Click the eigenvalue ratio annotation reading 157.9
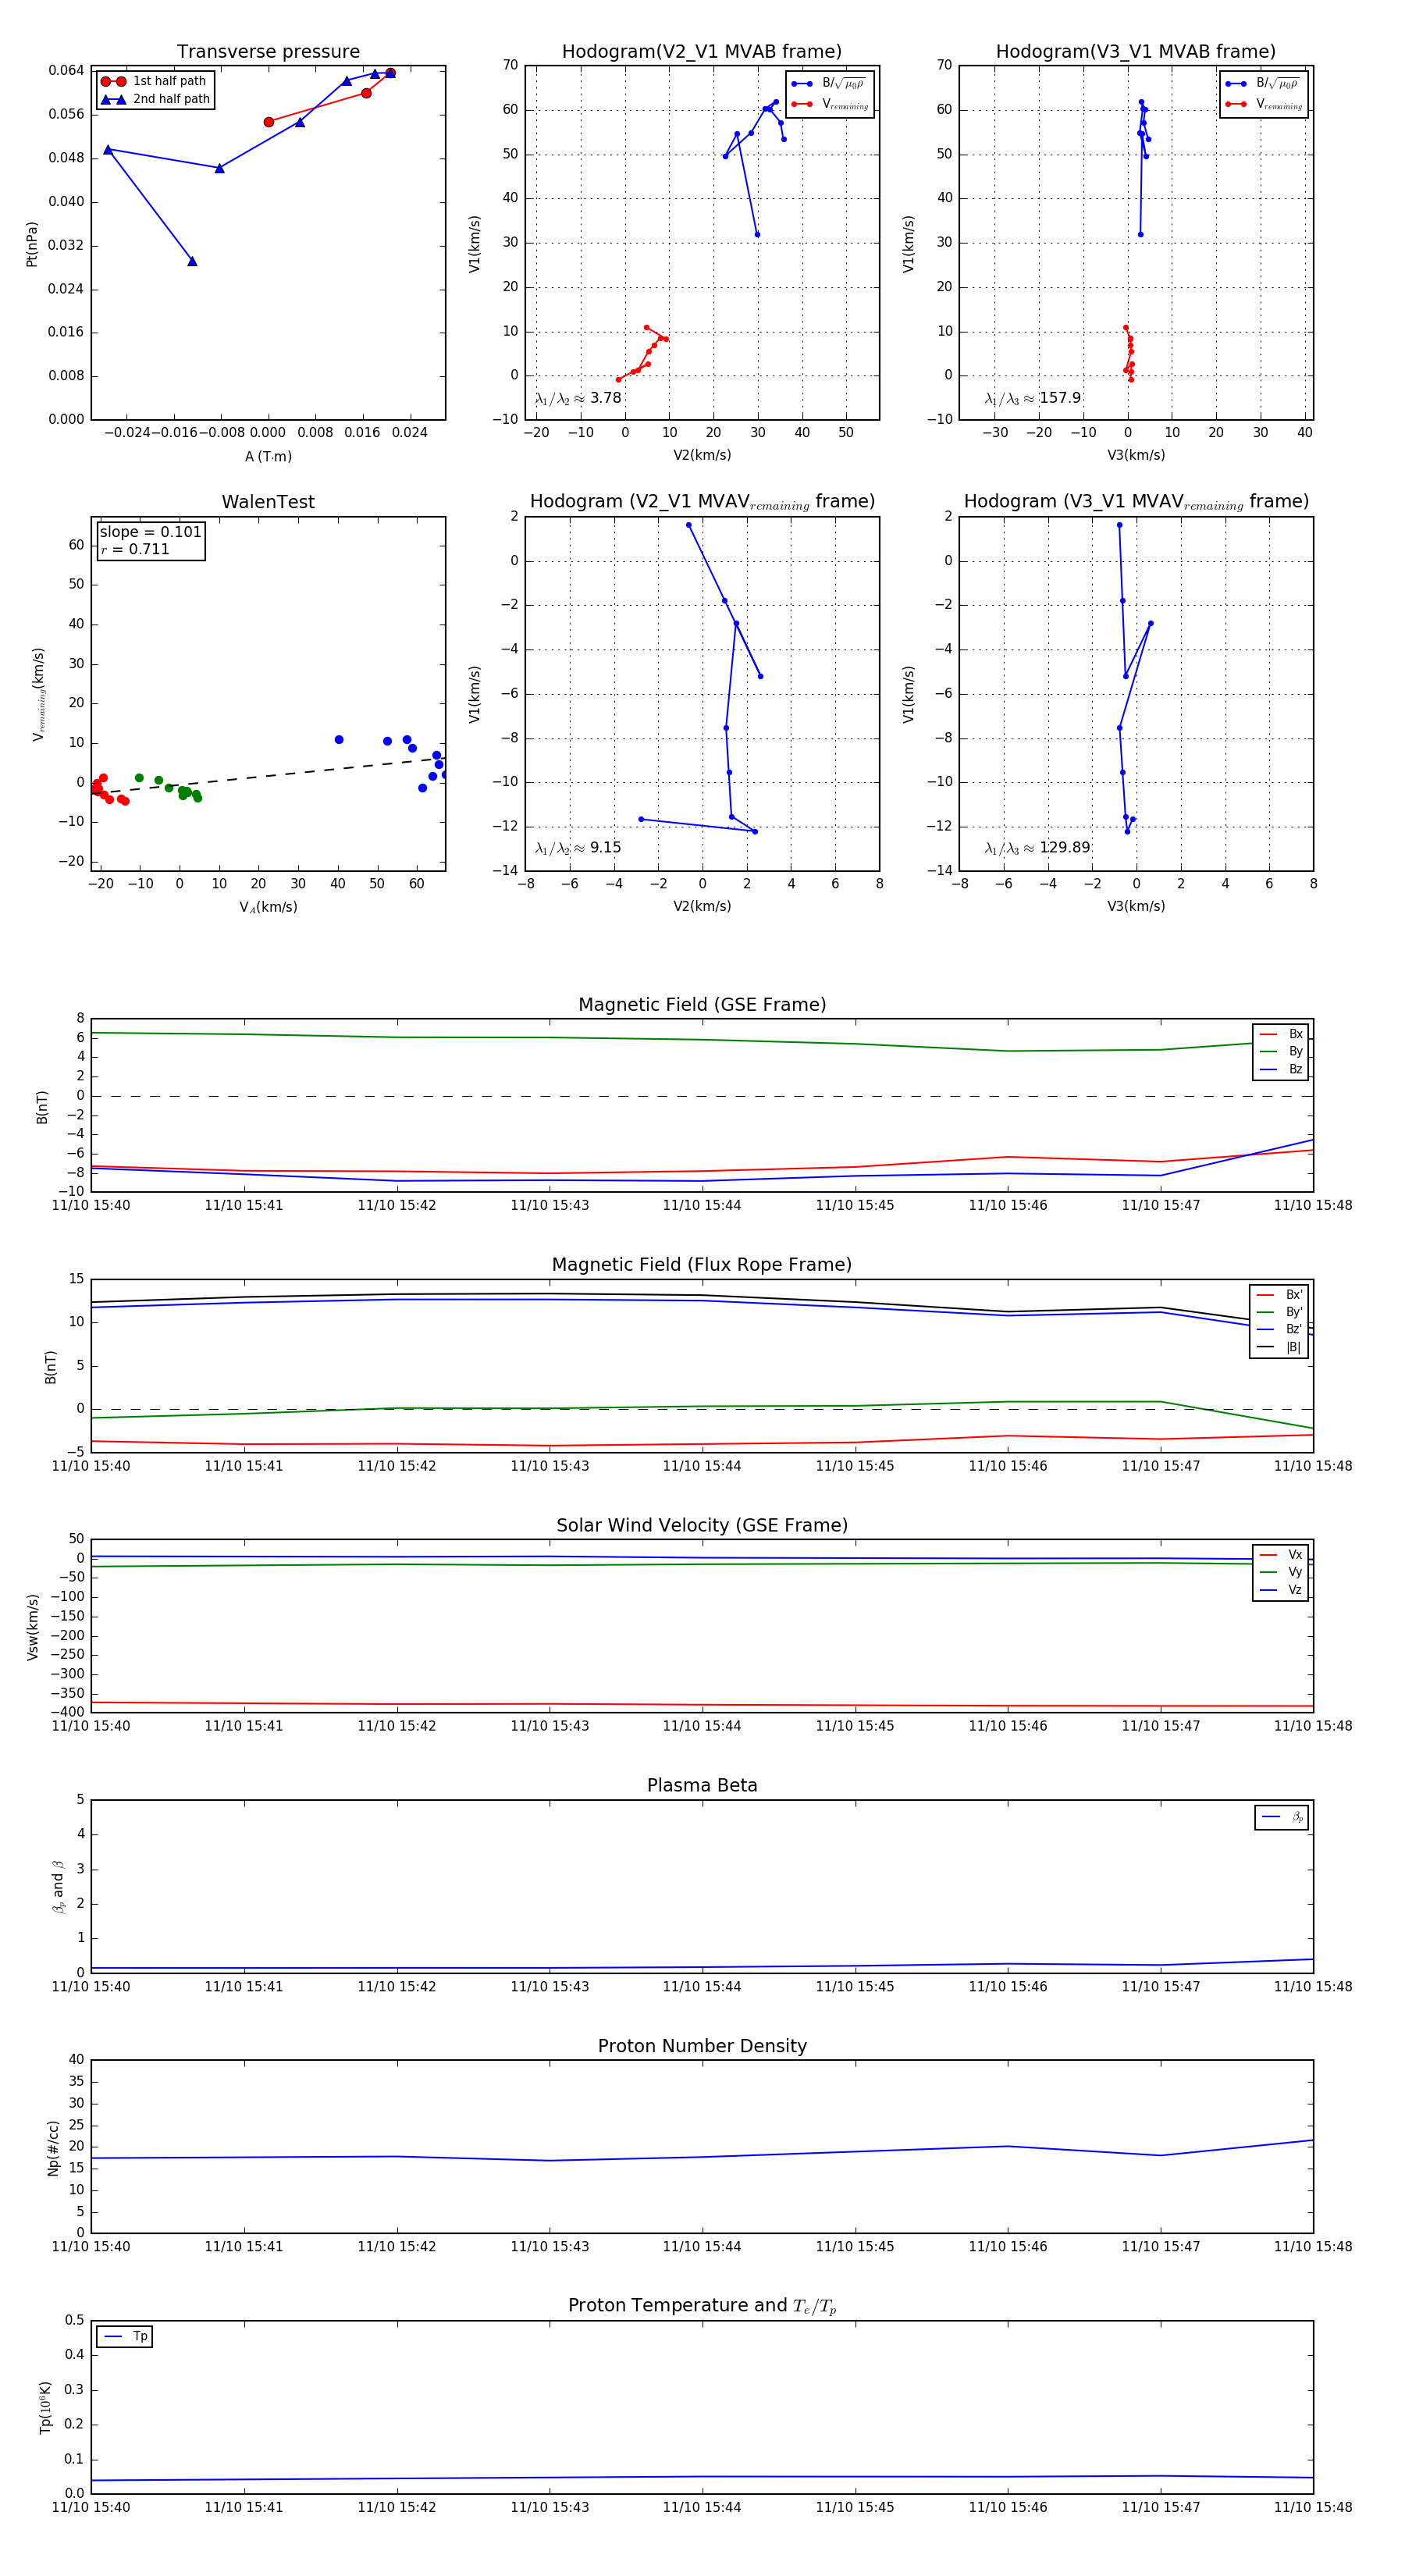 1033,398
